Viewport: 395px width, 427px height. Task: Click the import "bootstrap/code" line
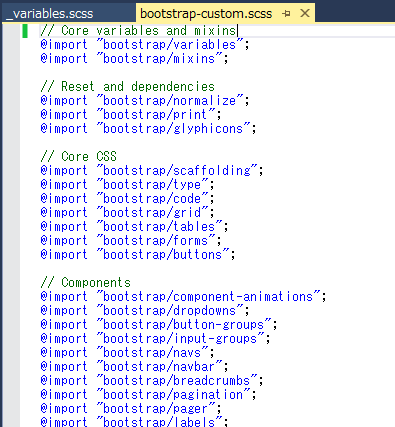(127, 199)
